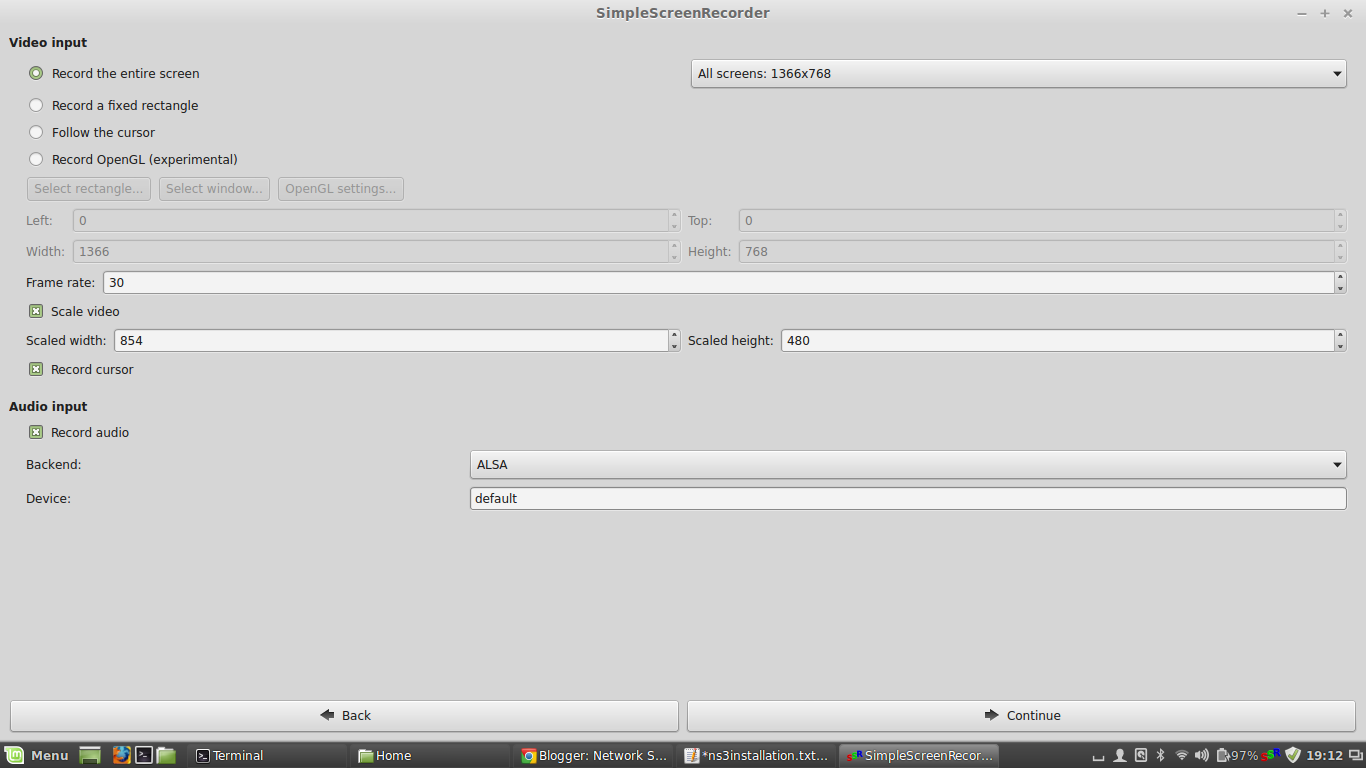Screen dimensions: 1366x768
Task: Click the Scaled width input field
Action: click(391, 341)
